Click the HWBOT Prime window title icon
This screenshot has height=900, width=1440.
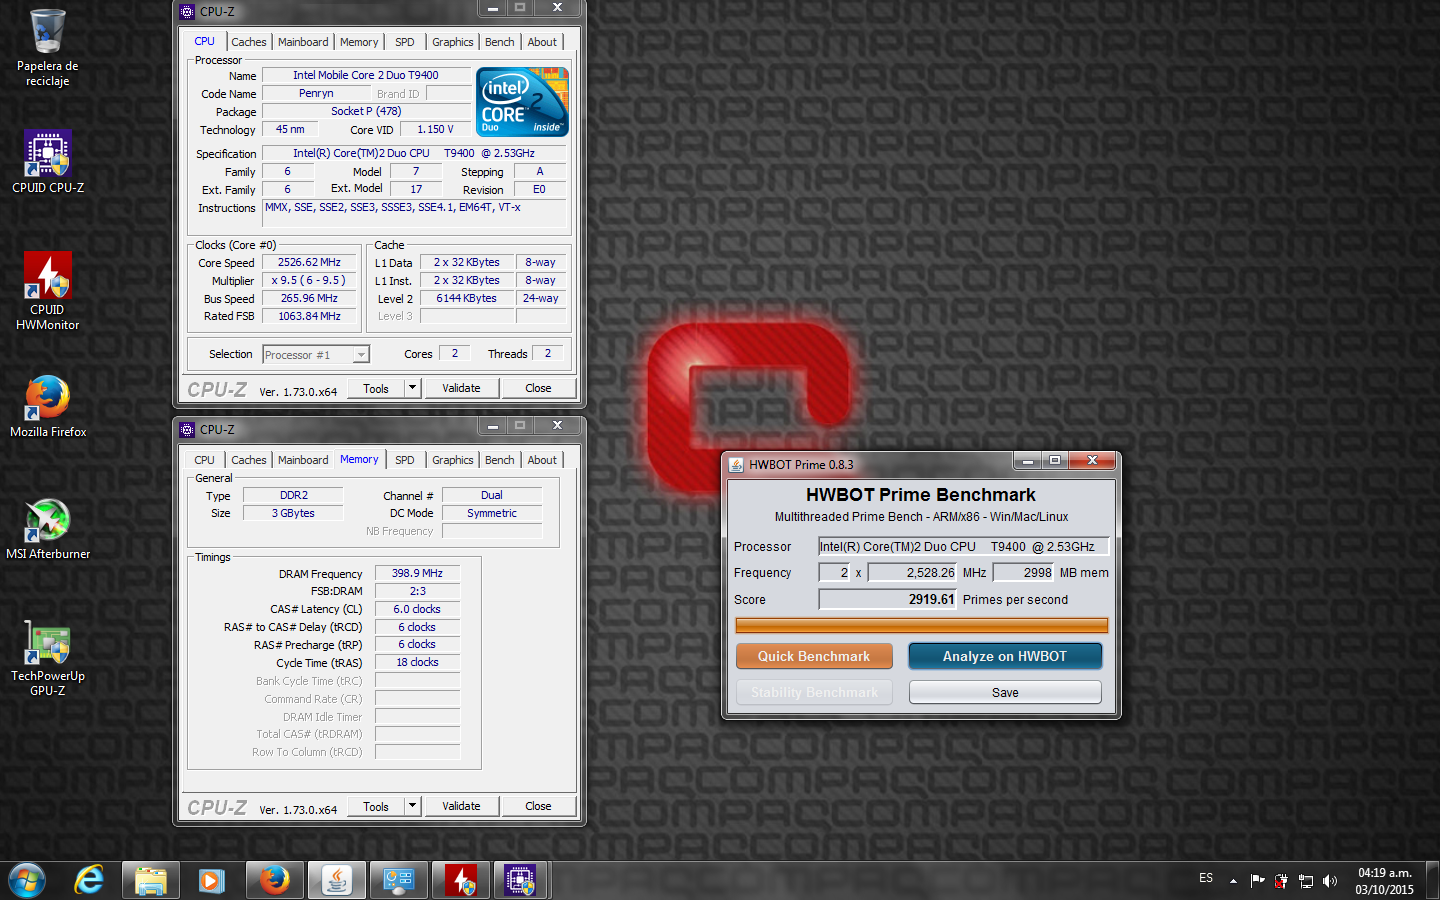pos(736,464)
